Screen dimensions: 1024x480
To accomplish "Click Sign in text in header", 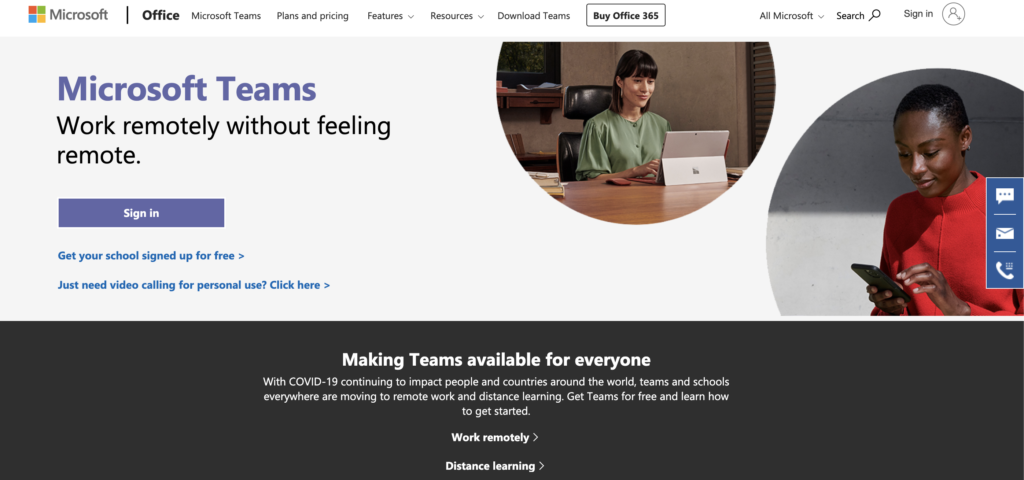I will tap(918, 14).
